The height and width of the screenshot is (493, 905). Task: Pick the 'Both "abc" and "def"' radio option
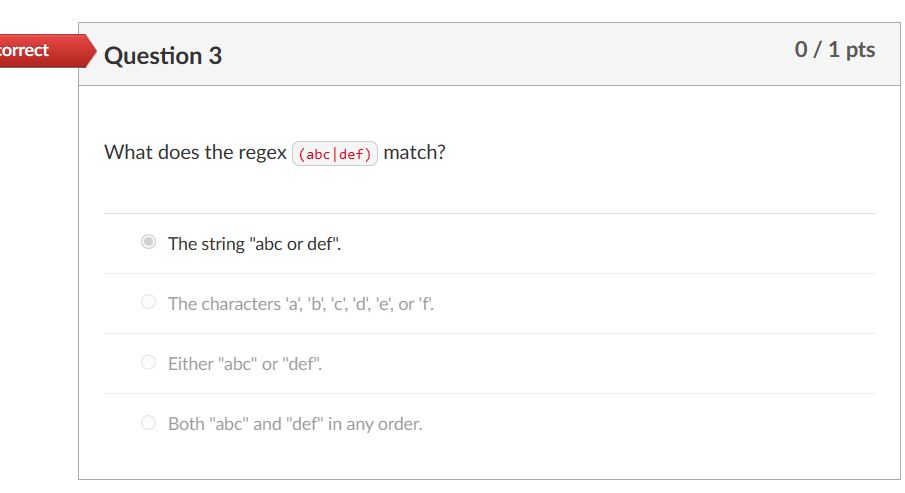tap(148, 423)
